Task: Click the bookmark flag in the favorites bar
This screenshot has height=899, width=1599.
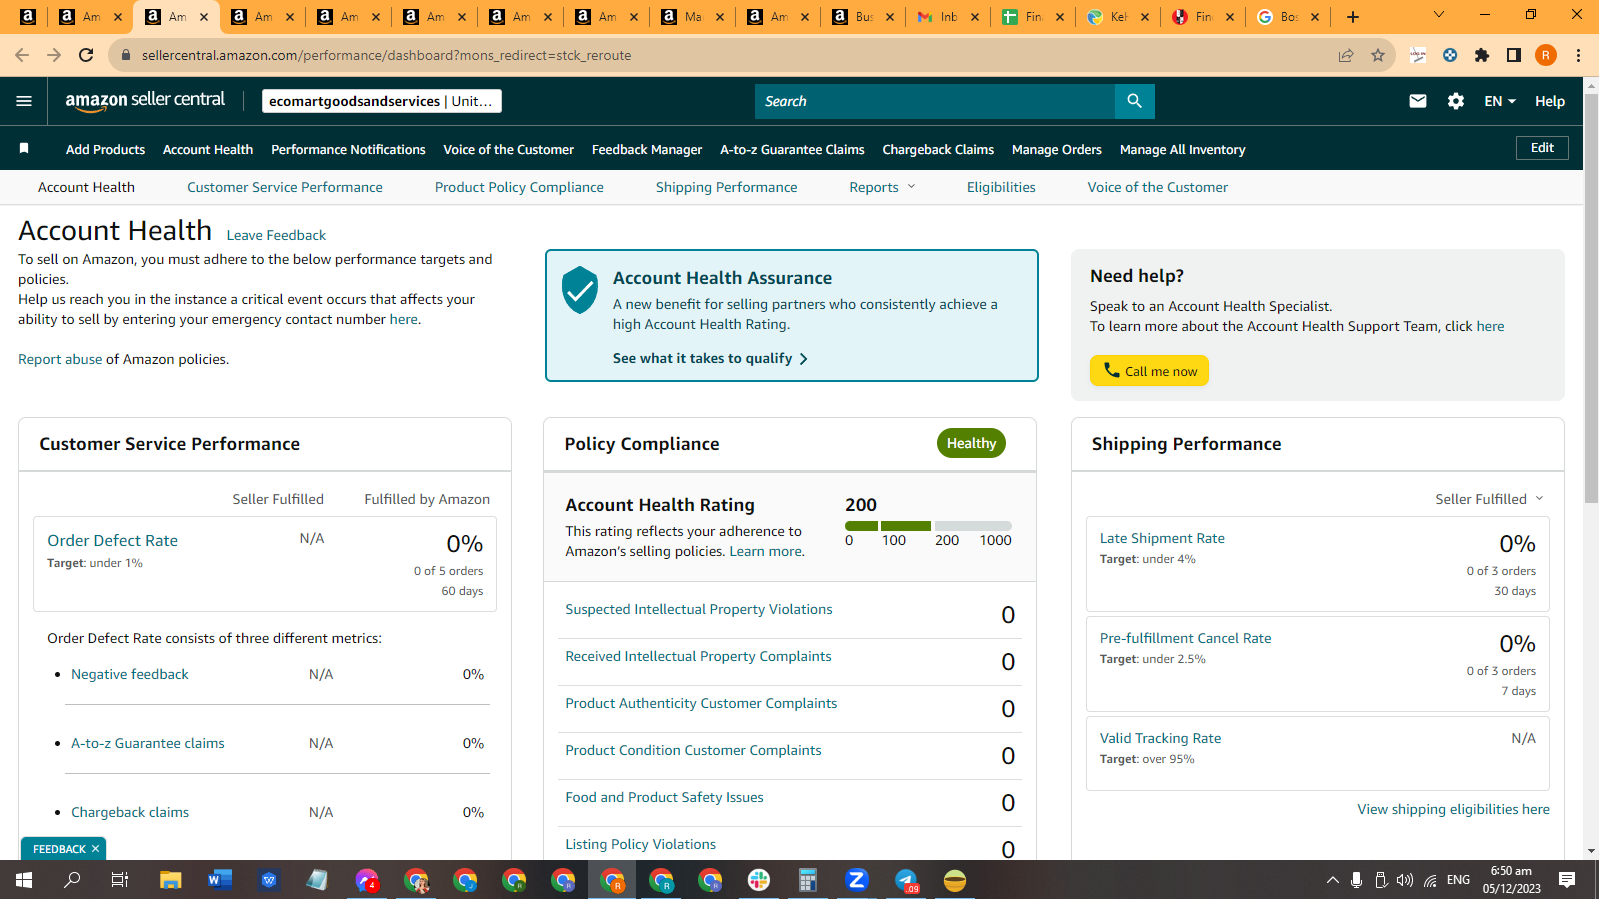Action: [x=24, y=149]
